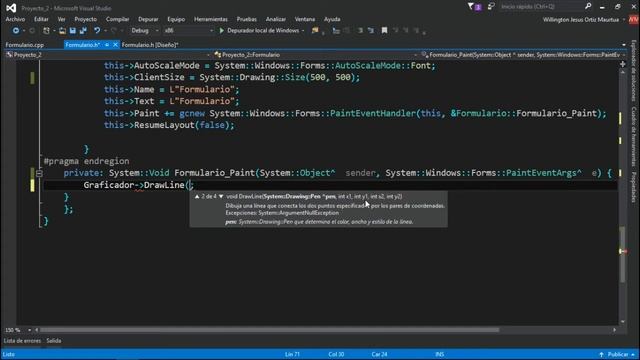
Task: Open the user account Willington Jesus dropdown
Action: tap(584, 20)
